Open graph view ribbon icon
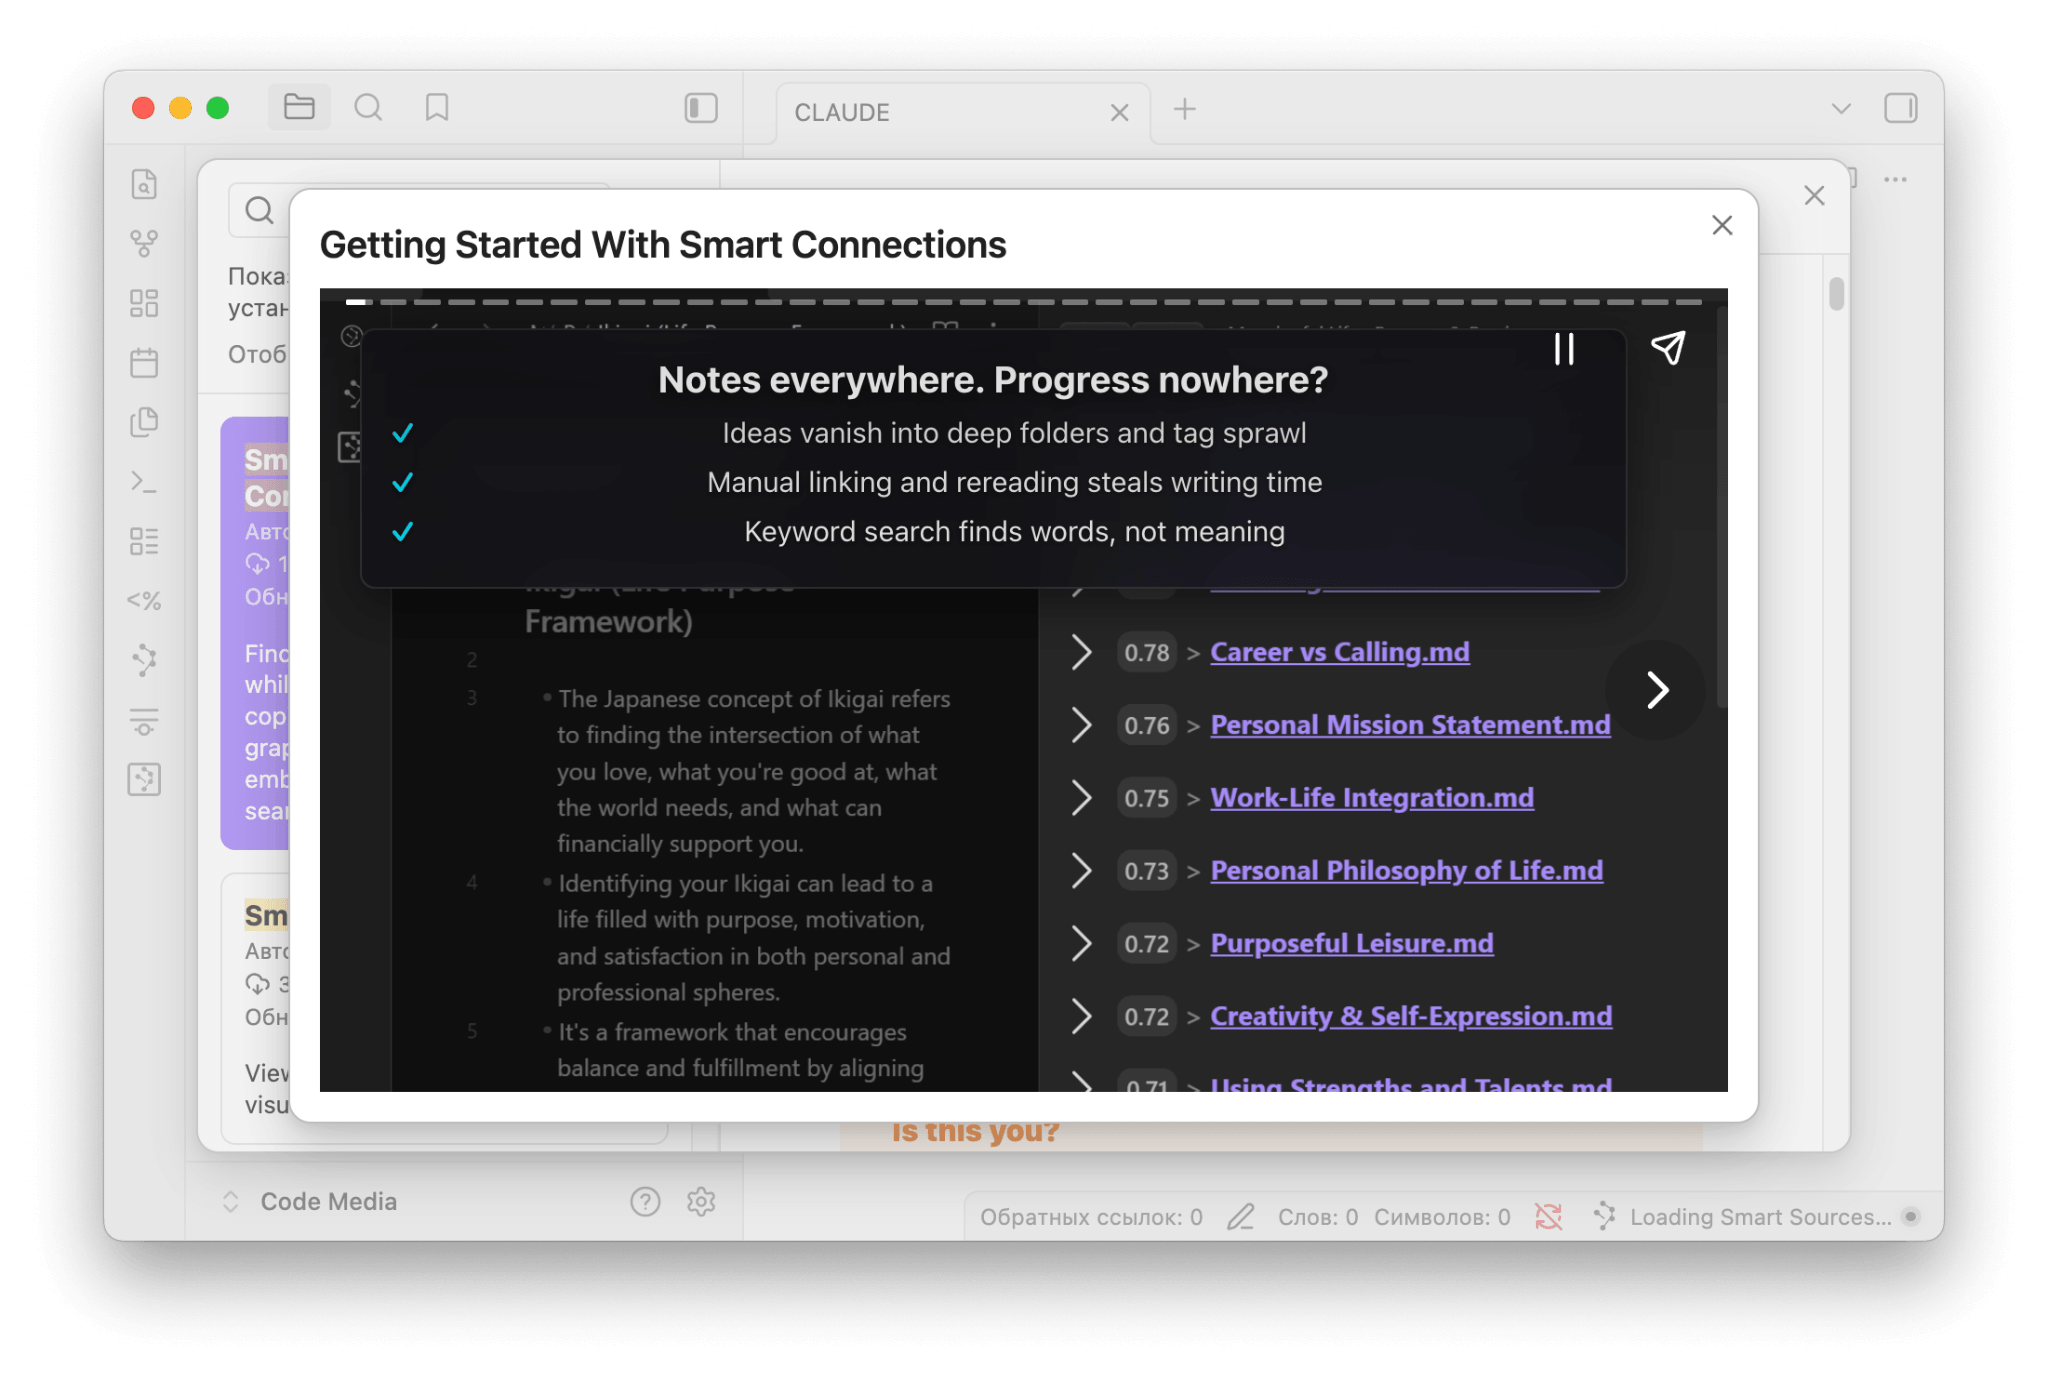Image resolution: width=2048 pixels, height=1378 pixels. tap(144, 243)
